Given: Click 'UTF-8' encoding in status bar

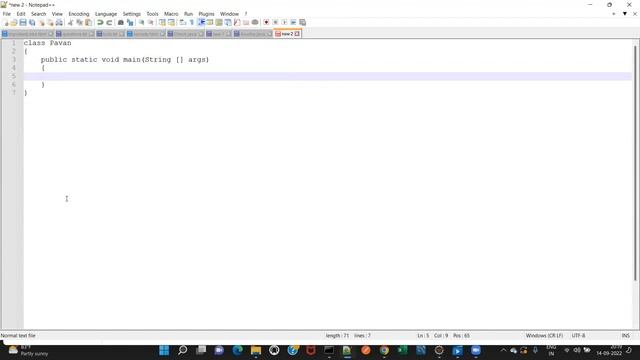Looking at the screenshot, I should pyautogui.click(x=578, y=336).
